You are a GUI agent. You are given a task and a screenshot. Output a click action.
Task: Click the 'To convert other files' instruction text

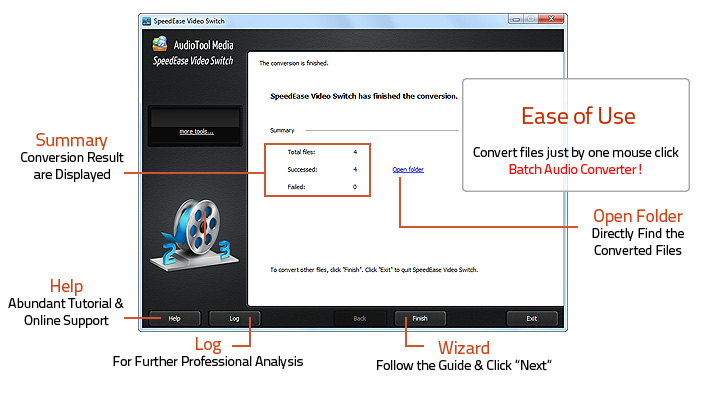click(374, 270)
